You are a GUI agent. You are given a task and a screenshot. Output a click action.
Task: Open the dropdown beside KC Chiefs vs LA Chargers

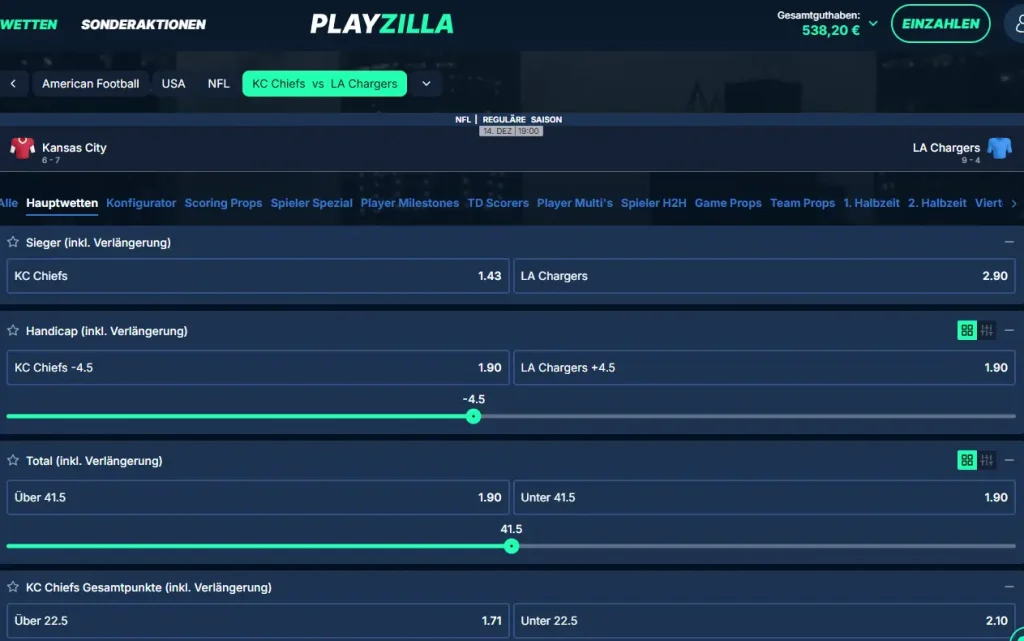pos(427,84)
